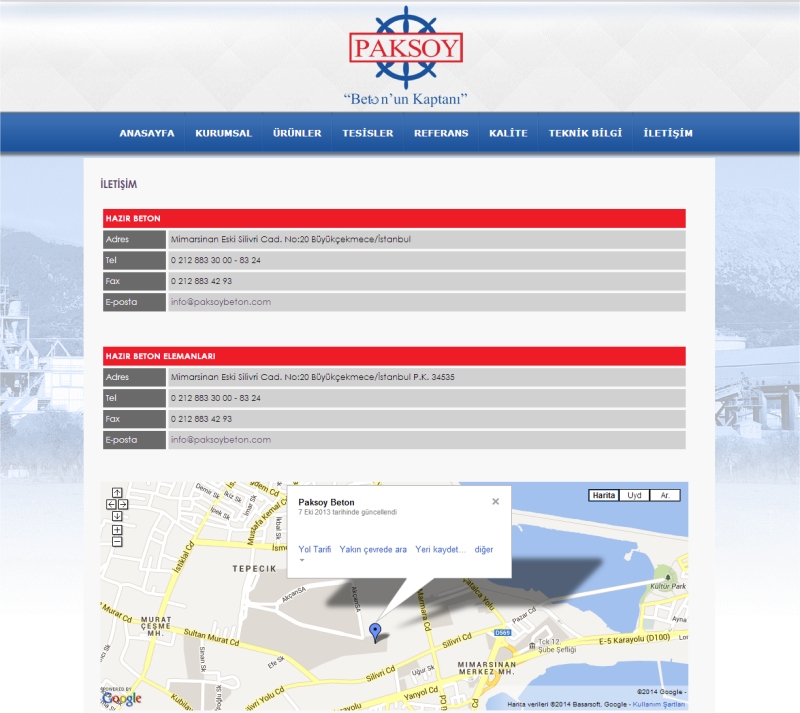Open the TEKNİK BİLGİ menu item
The width and height of the screenshot is (800, 713).
pyautogui.click(x=585, y=133)
